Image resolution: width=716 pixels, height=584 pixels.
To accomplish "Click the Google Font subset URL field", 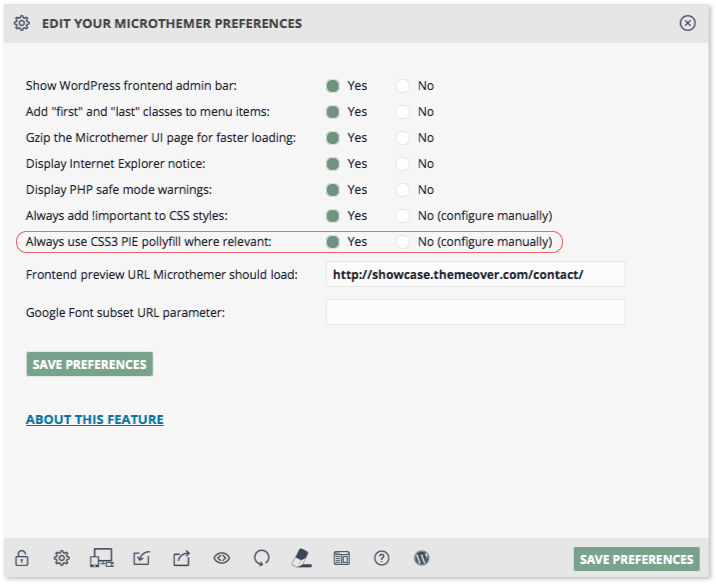I will coord(475,312).
